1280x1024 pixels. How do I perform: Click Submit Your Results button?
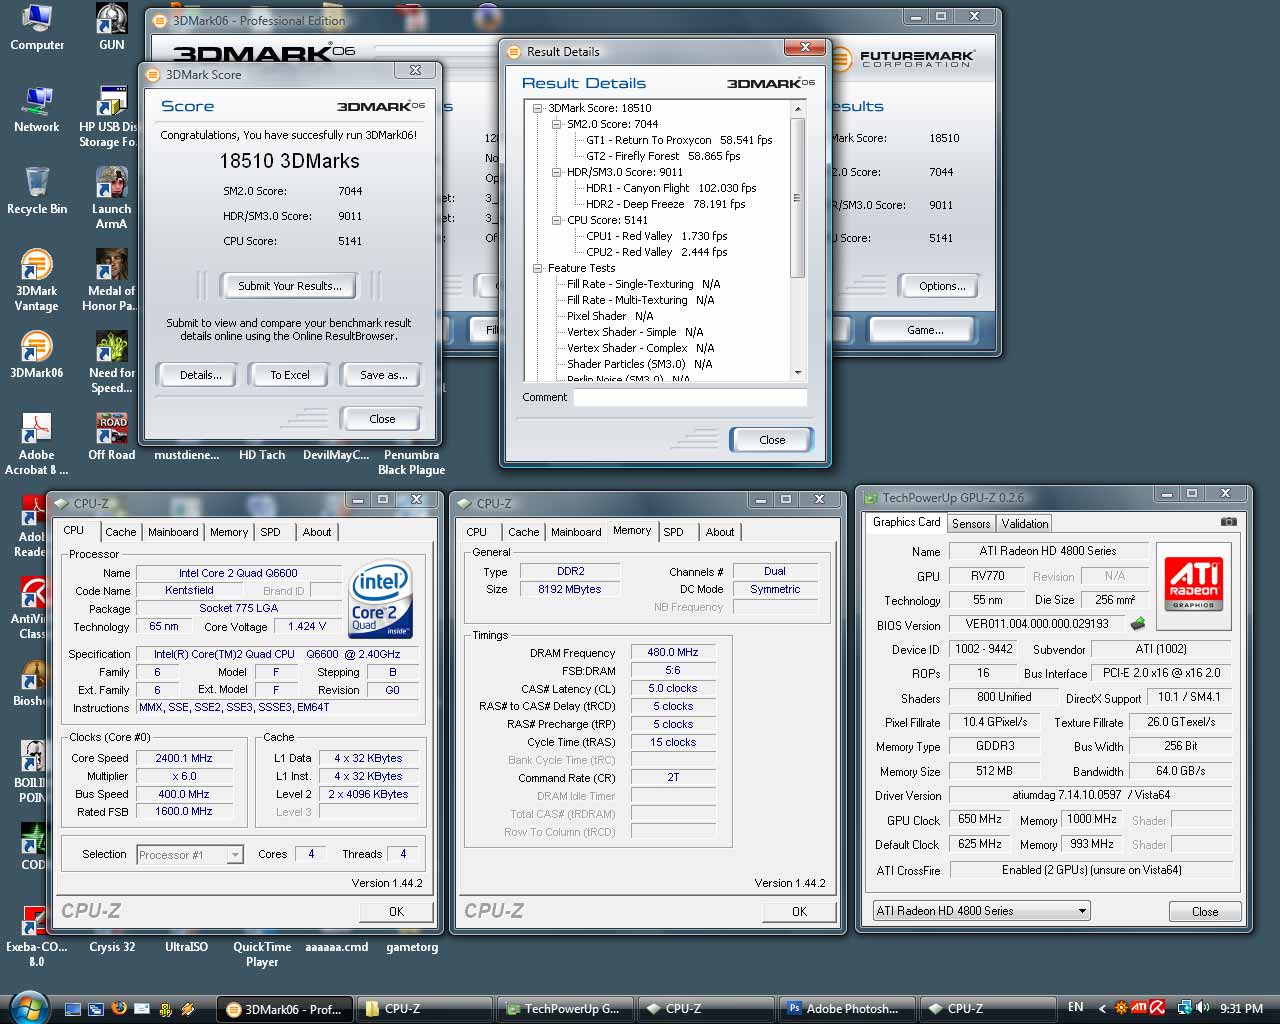tap(290, 286)
